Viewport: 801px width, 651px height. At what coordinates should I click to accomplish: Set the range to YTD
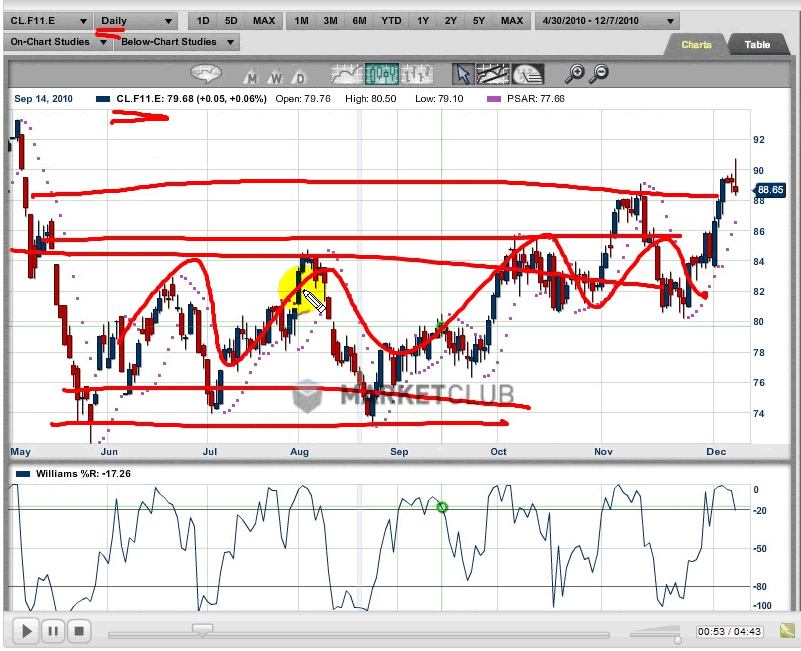(391, 21)
